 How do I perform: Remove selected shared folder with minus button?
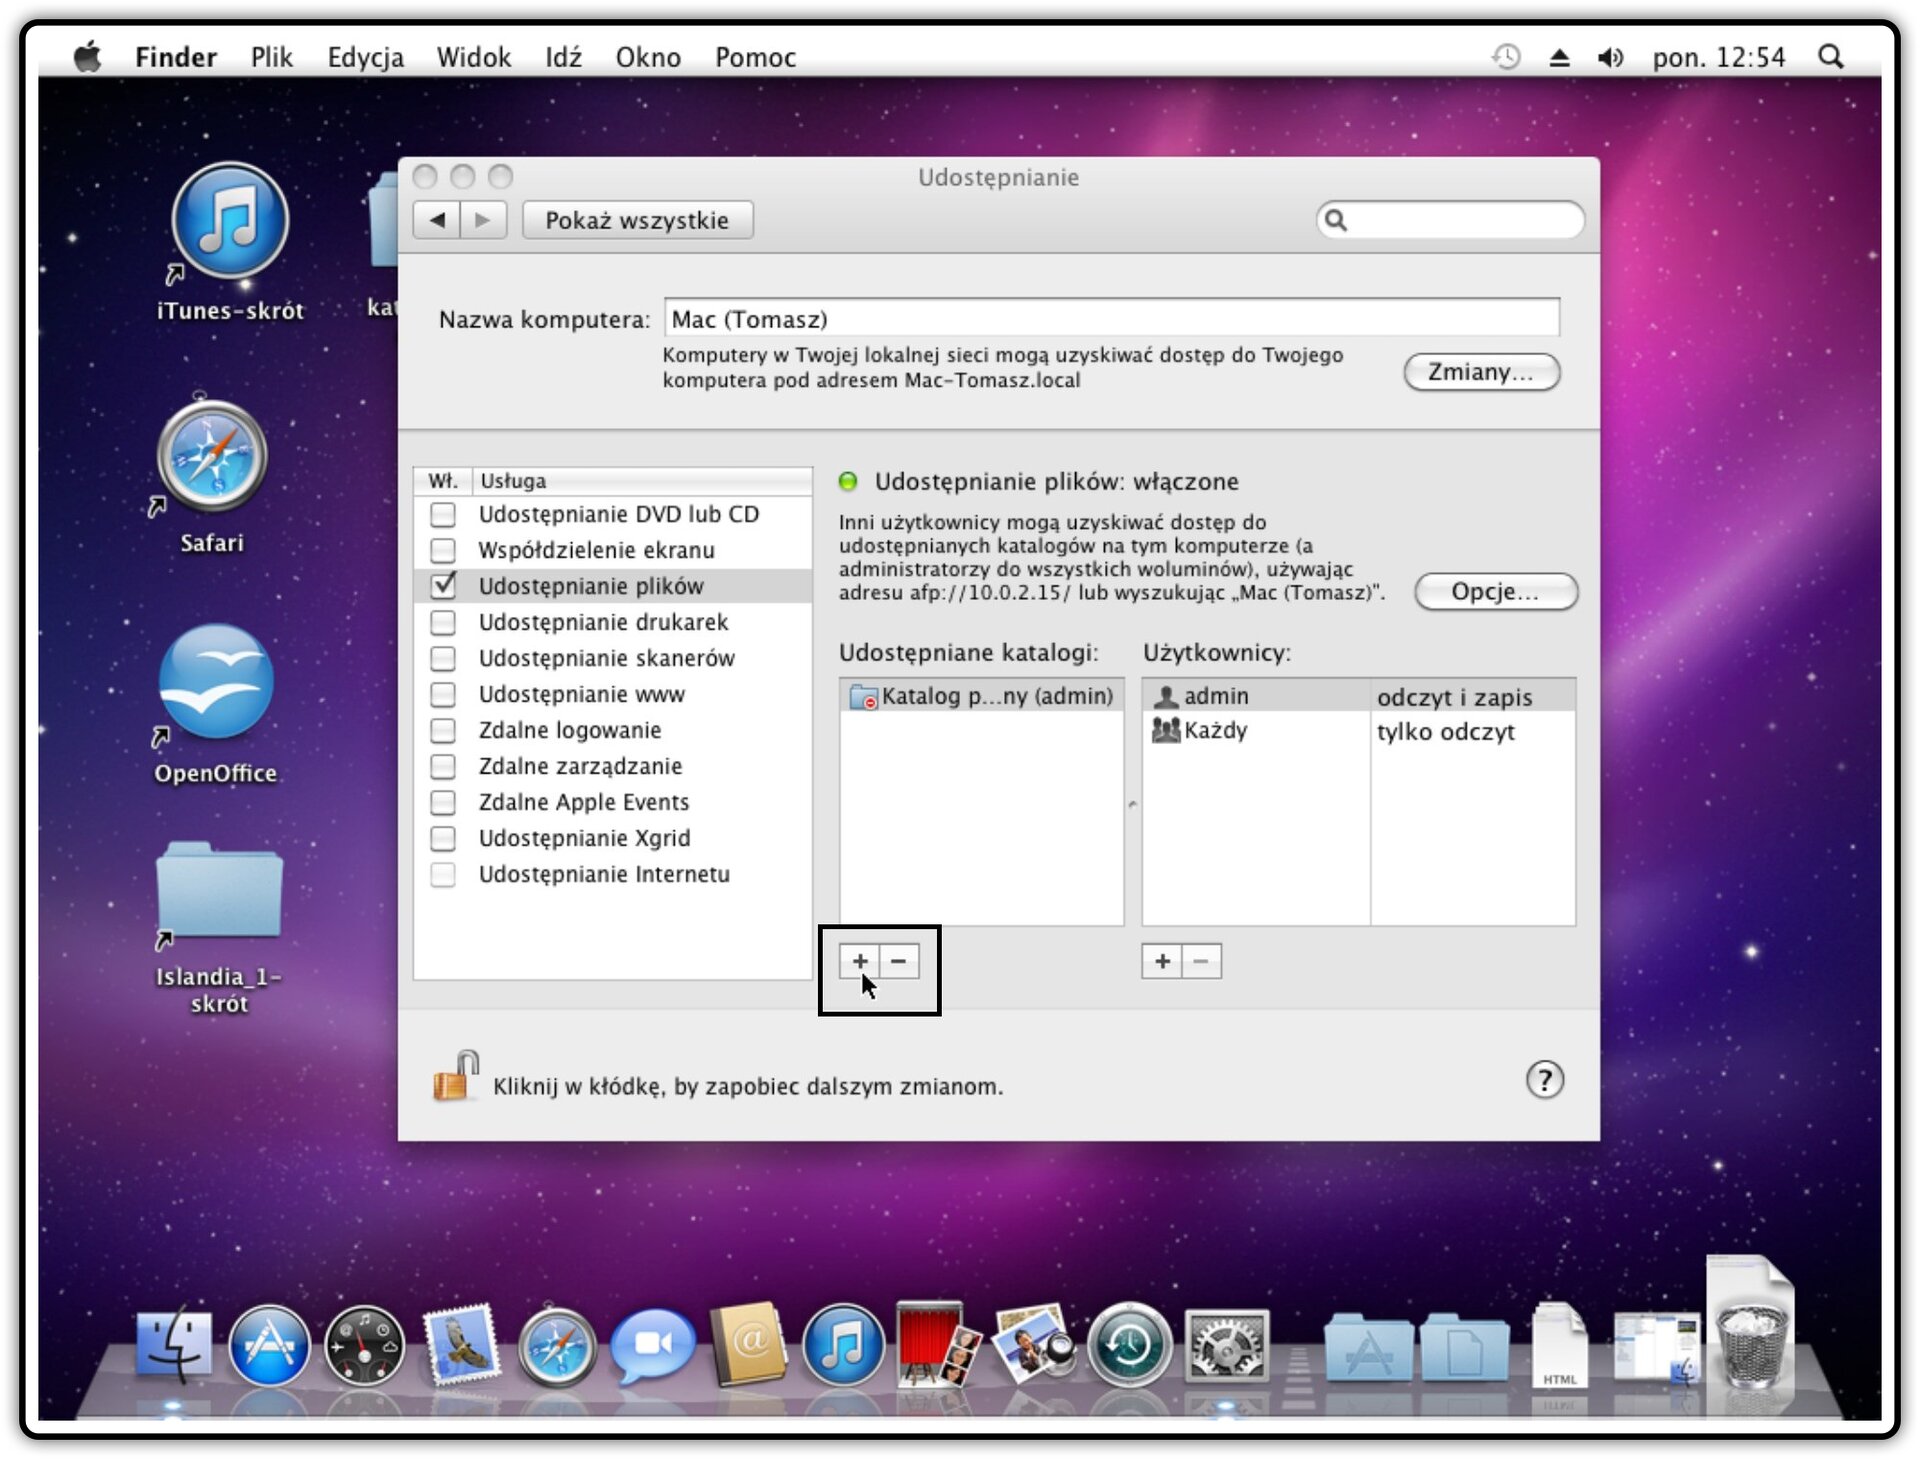(x=899, y=961)
